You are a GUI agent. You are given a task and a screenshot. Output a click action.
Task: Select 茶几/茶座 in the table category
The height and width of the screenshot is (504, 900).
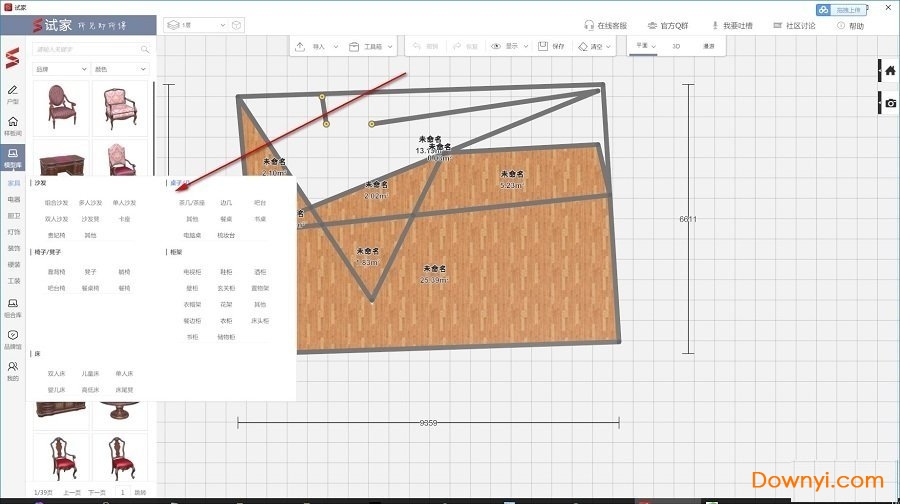coord(191,202)
